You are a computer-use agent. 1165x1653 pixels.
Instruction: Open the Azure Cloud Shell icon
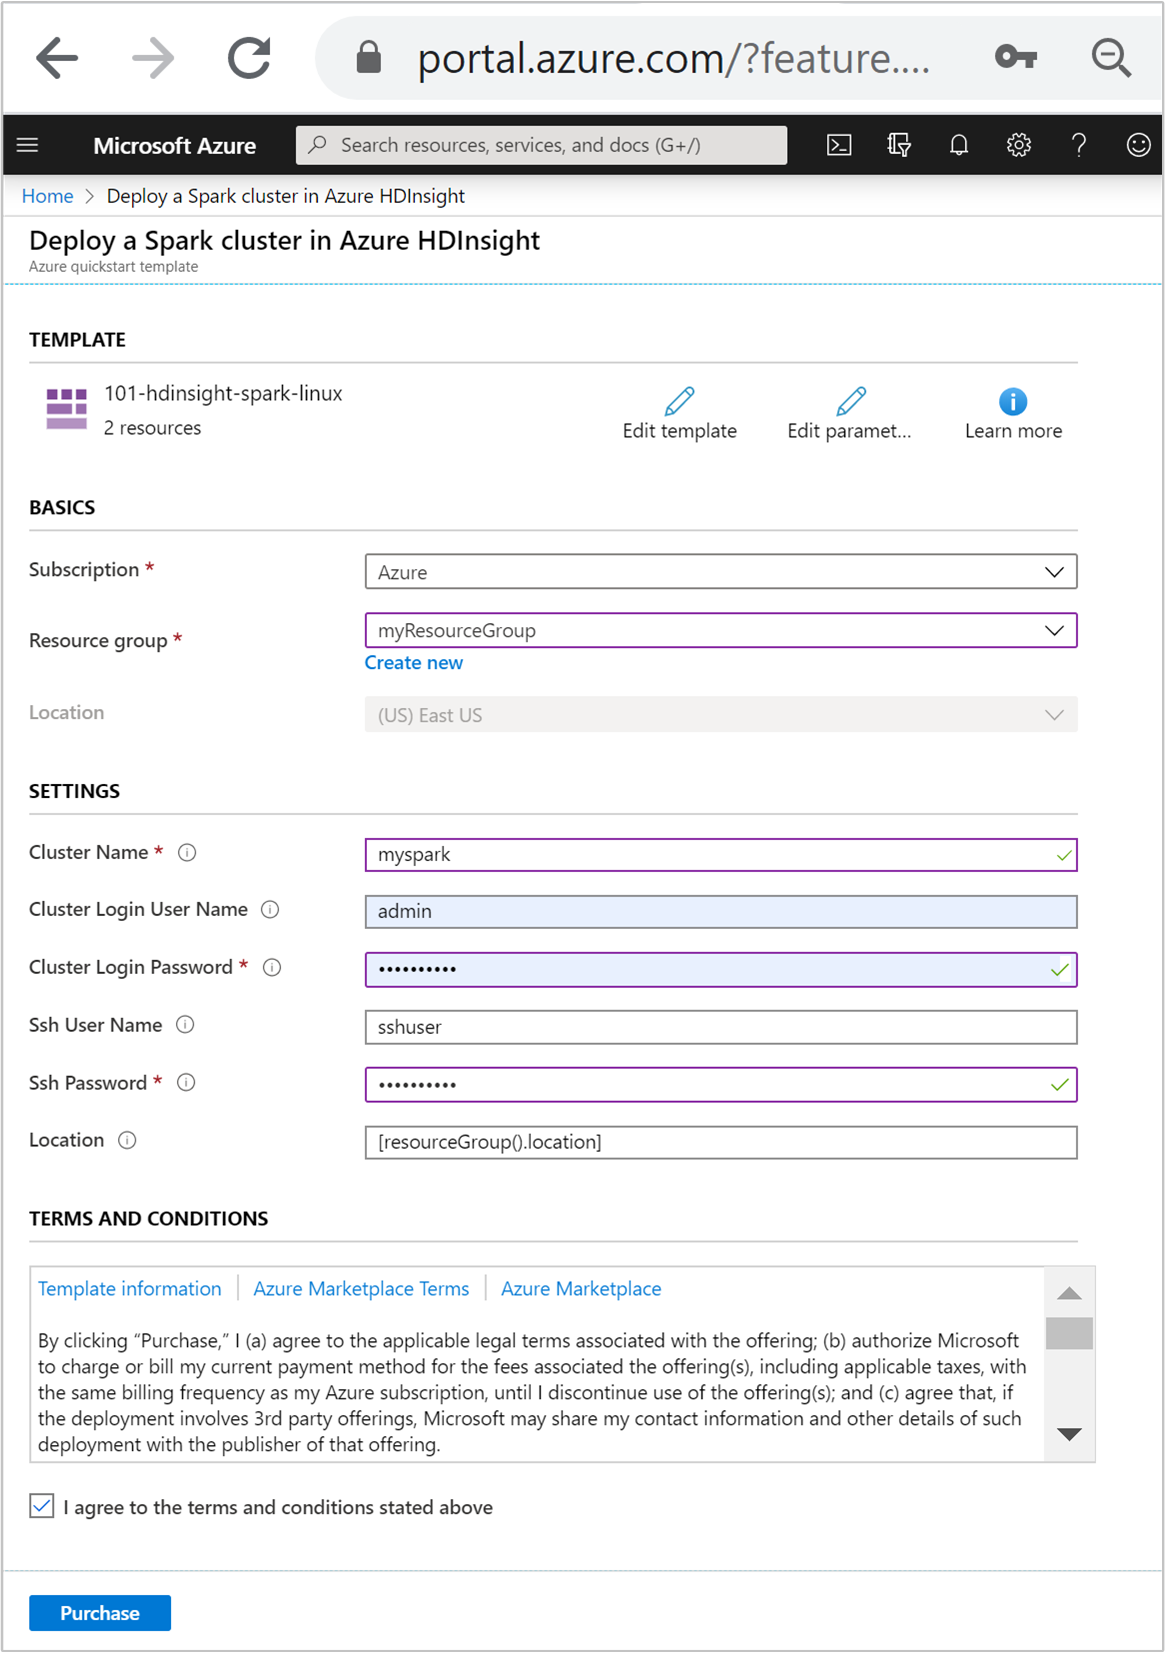point(839,145)
